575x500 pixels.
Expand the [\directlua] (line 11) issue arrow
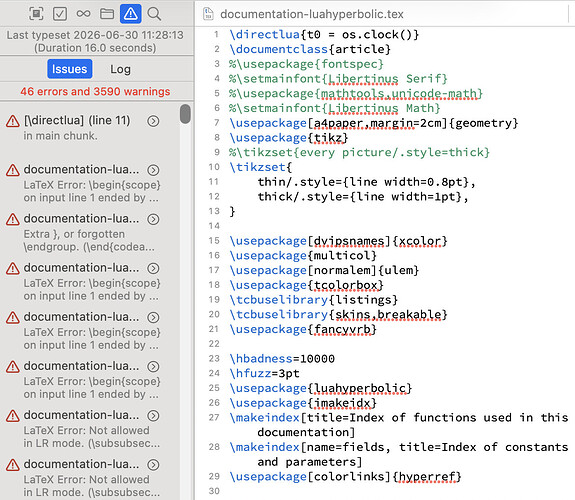coord(153,121)
